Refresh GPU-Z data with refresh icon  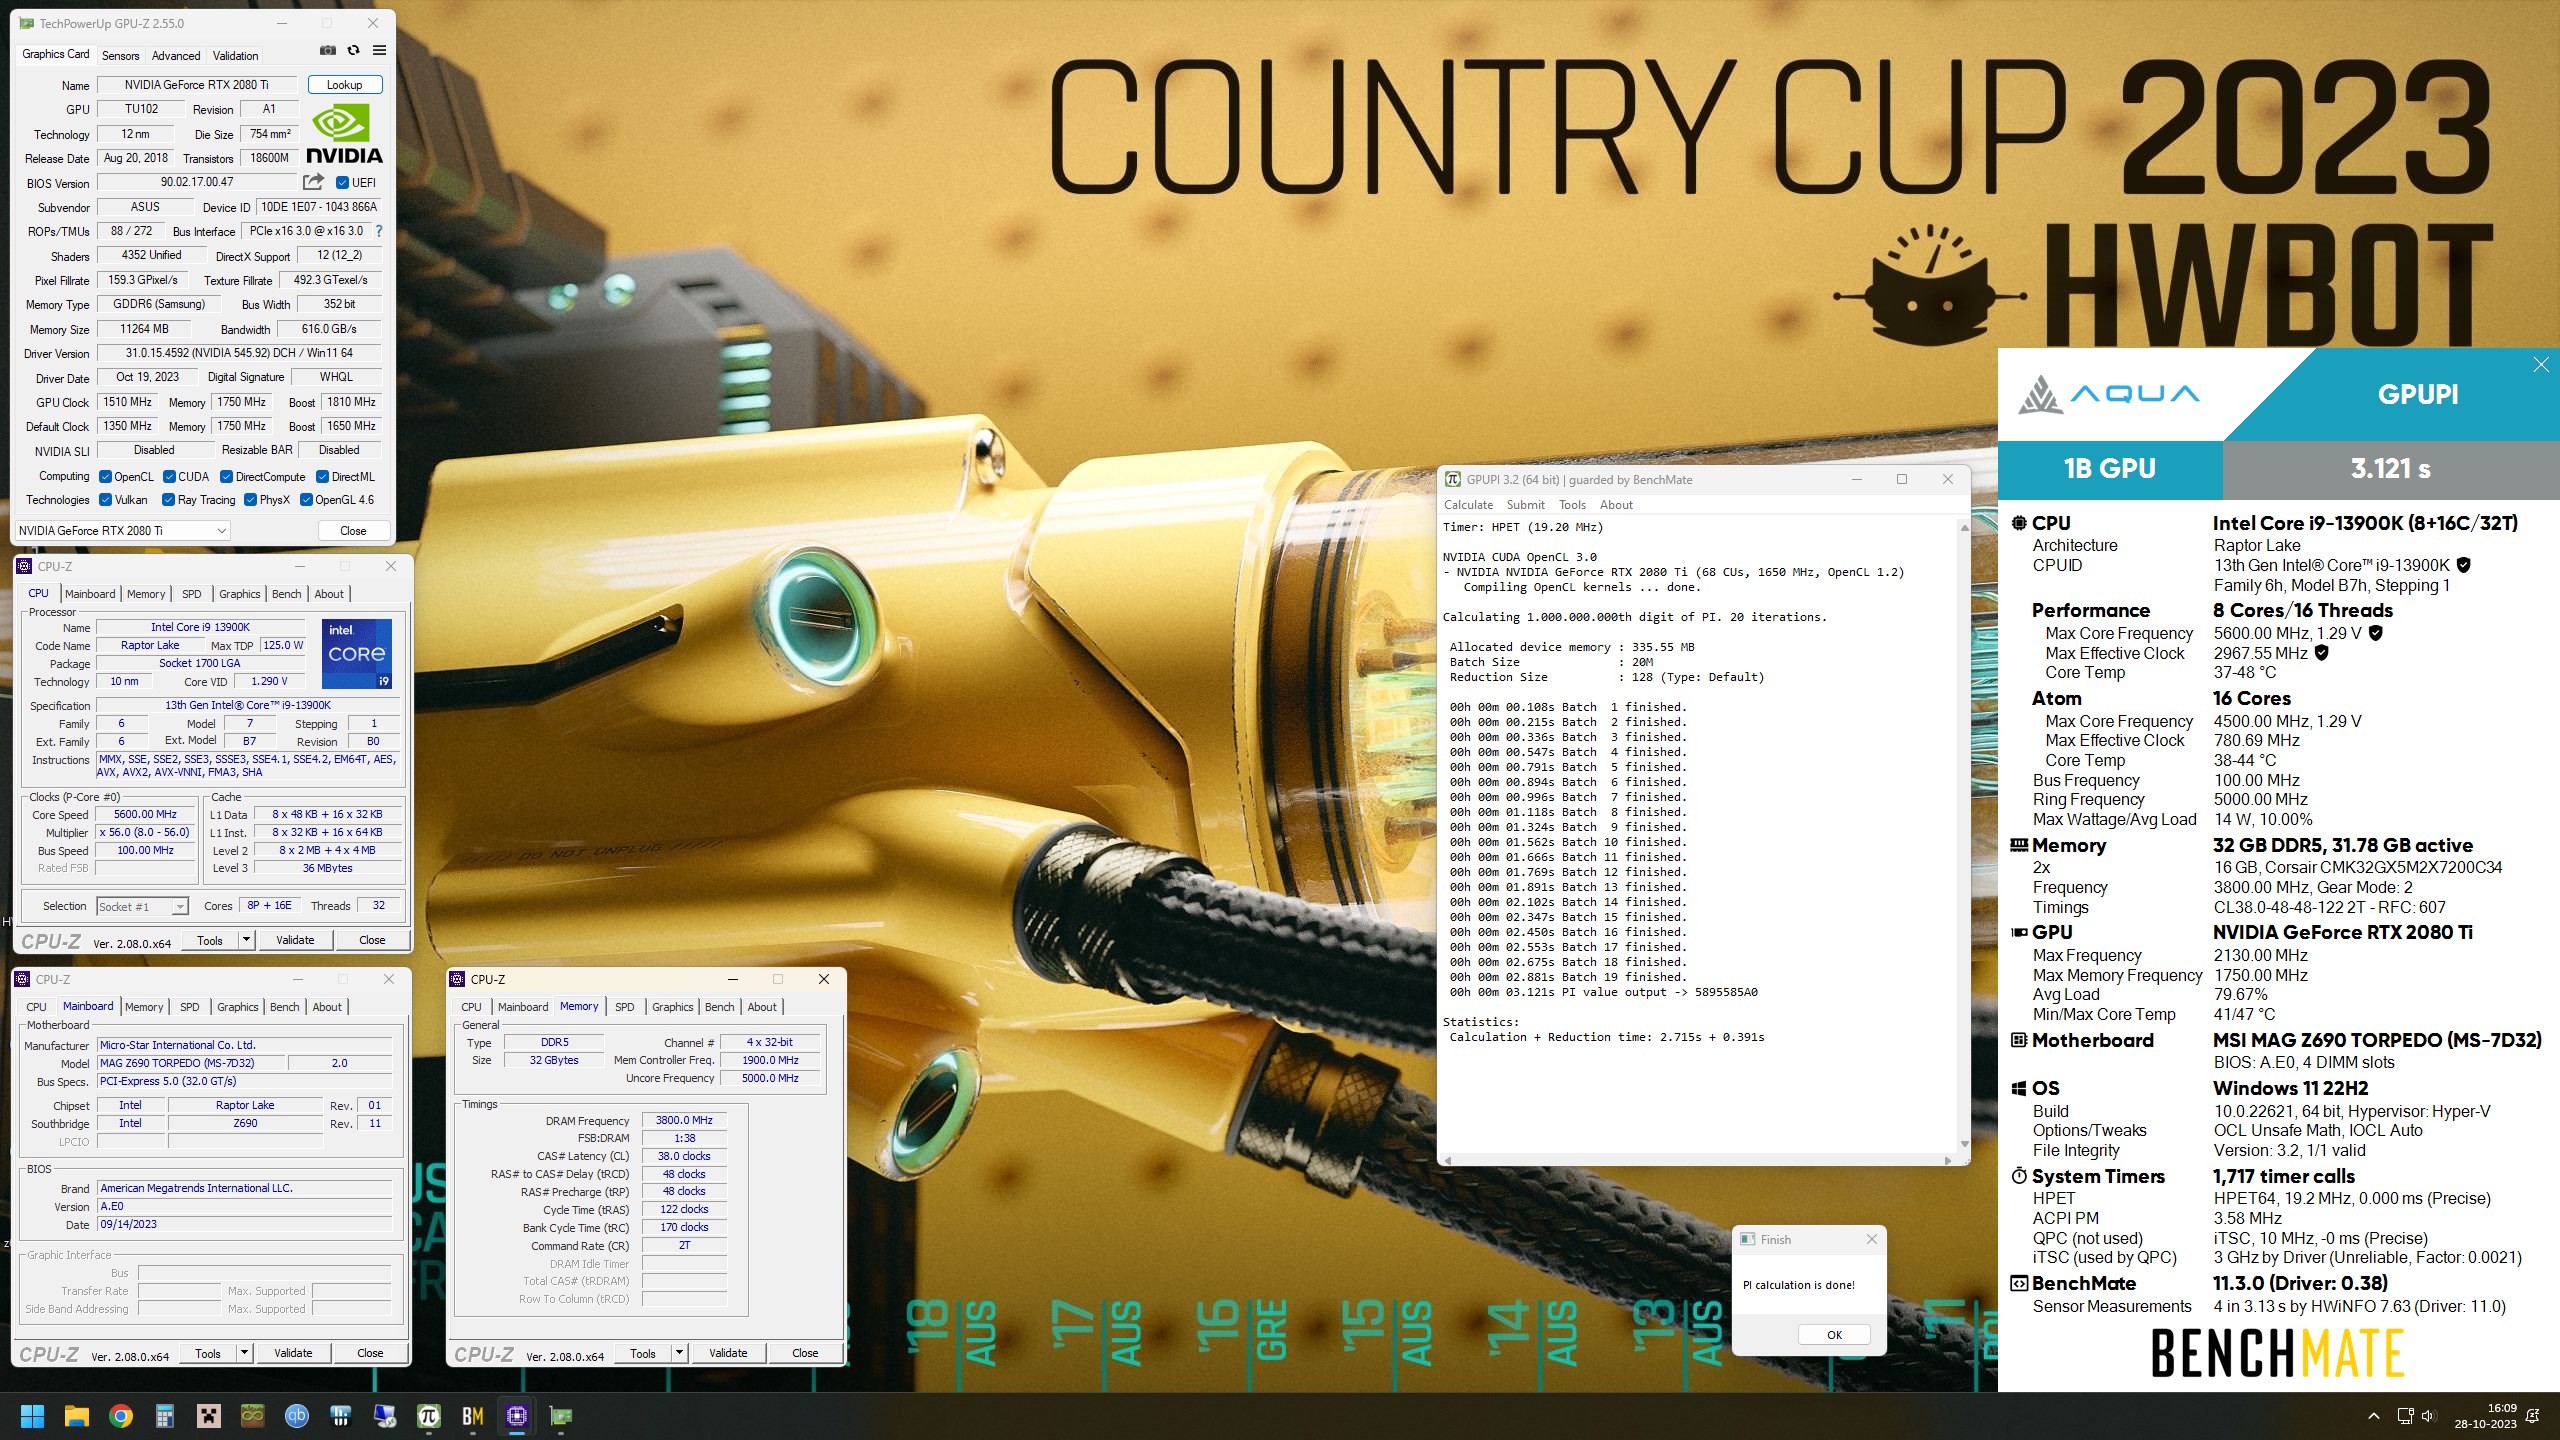[x=353, y=50]
